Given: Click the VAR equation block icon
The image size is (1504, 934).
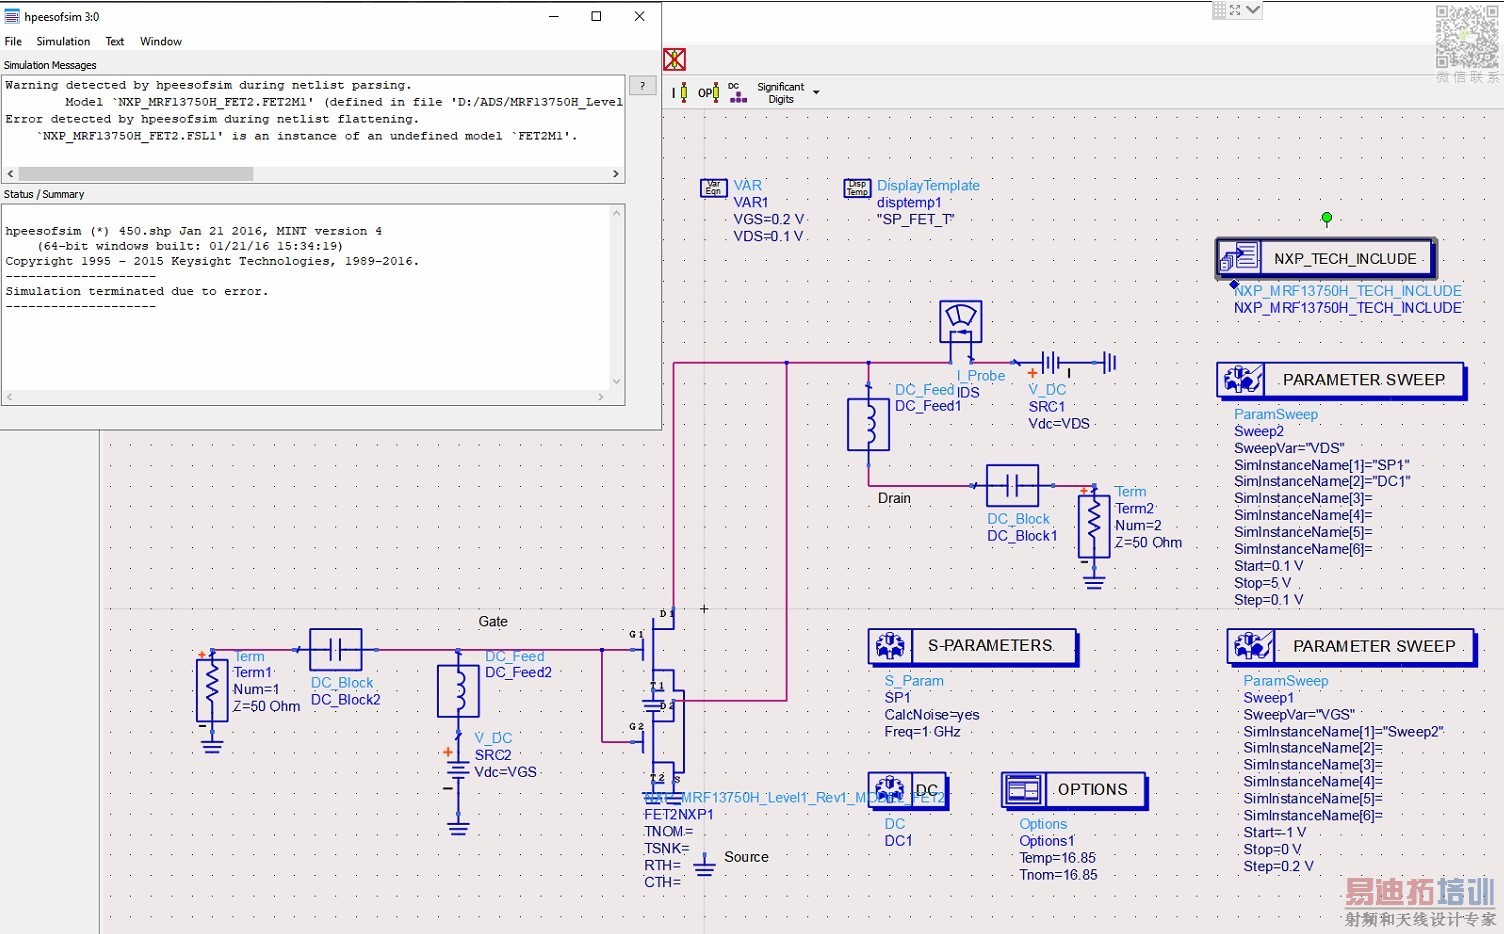Looking at the screenshot, I should pos(714,187).
